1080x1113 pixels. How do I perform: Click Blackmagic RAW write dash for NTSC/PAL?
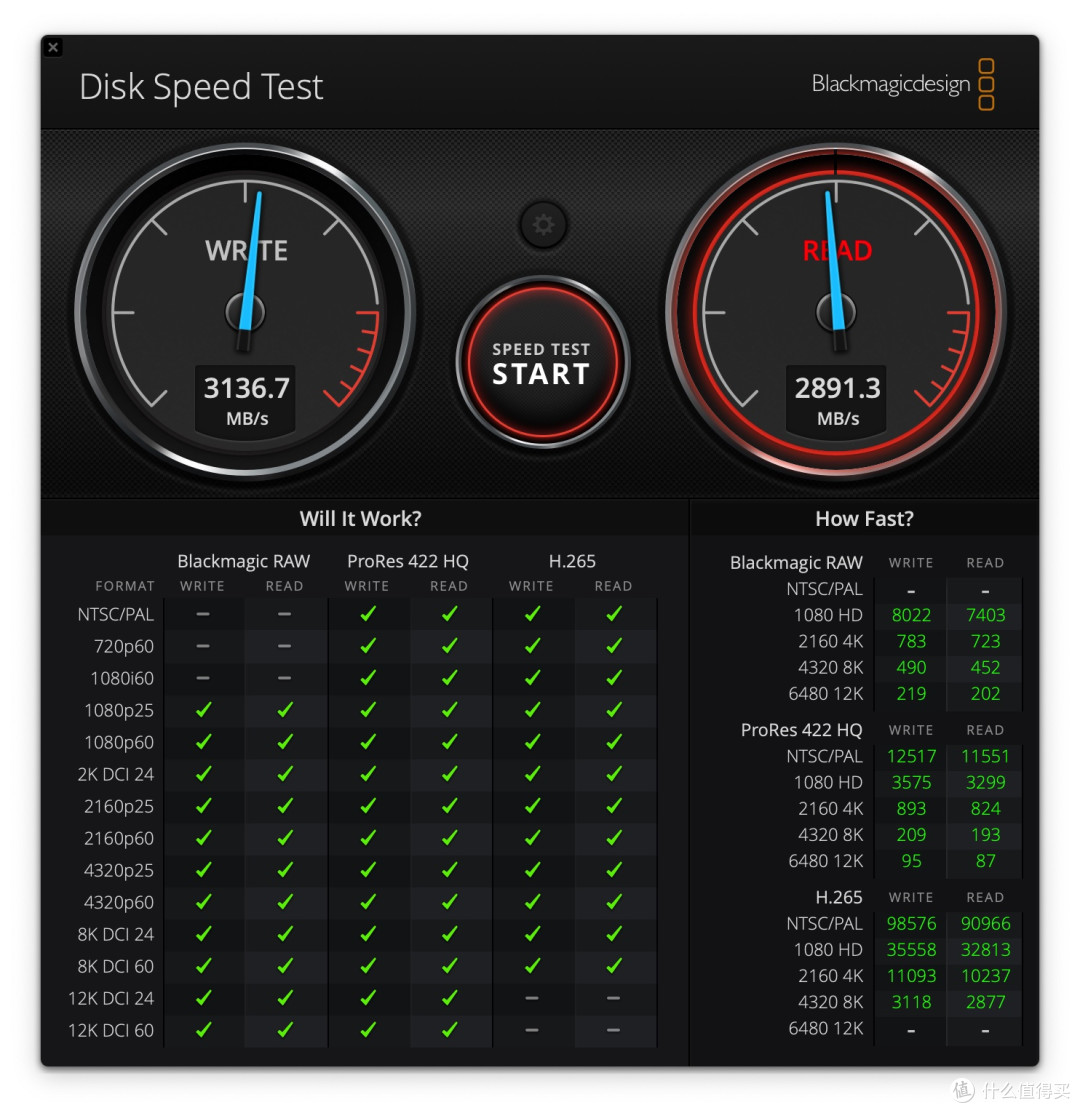(203, 614)
